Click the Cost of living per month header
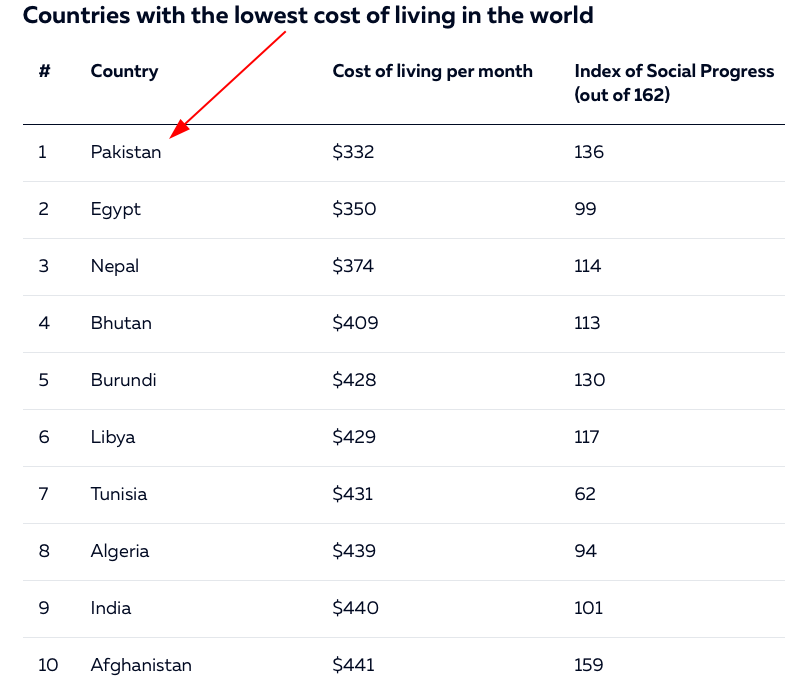 (432, 71)
